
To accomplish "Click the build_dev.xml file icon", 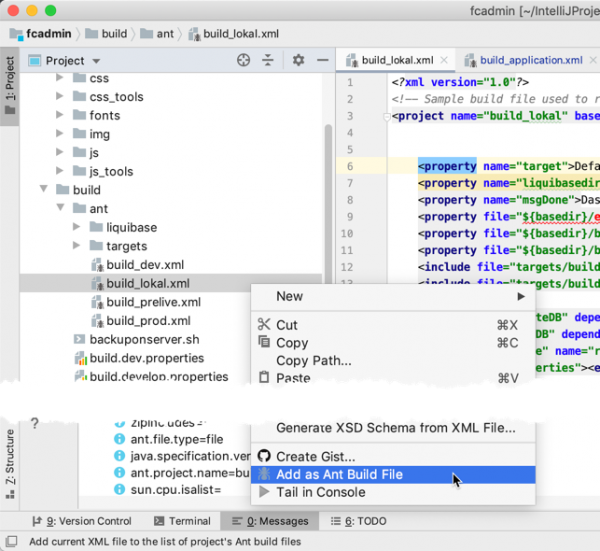I will pos(97,265).
